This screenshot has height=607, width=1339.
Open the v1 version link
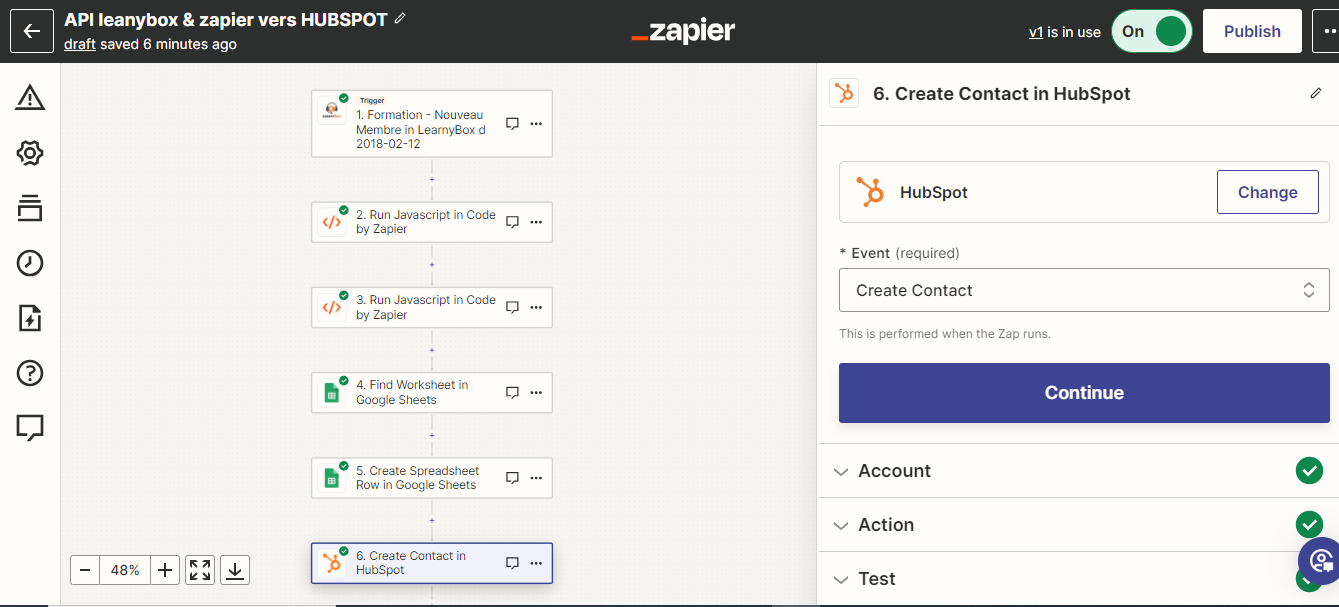(x=1036, y=32)
